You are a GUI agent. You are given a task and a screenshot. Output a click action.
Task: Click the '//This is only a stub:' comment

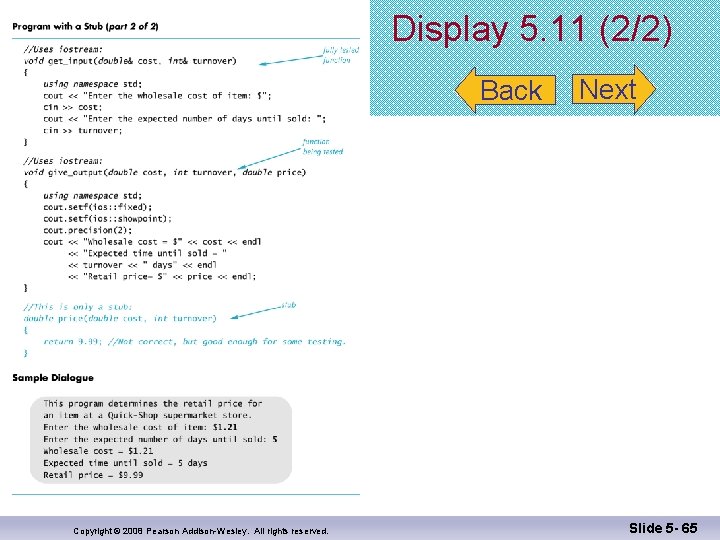tap(78, 307)
